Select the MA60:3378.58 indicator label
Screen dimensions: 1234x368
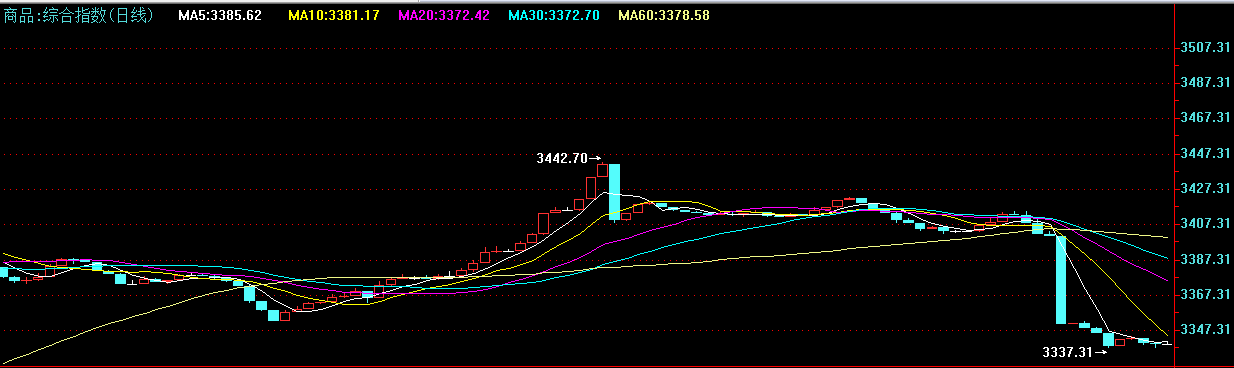[664, 16]
